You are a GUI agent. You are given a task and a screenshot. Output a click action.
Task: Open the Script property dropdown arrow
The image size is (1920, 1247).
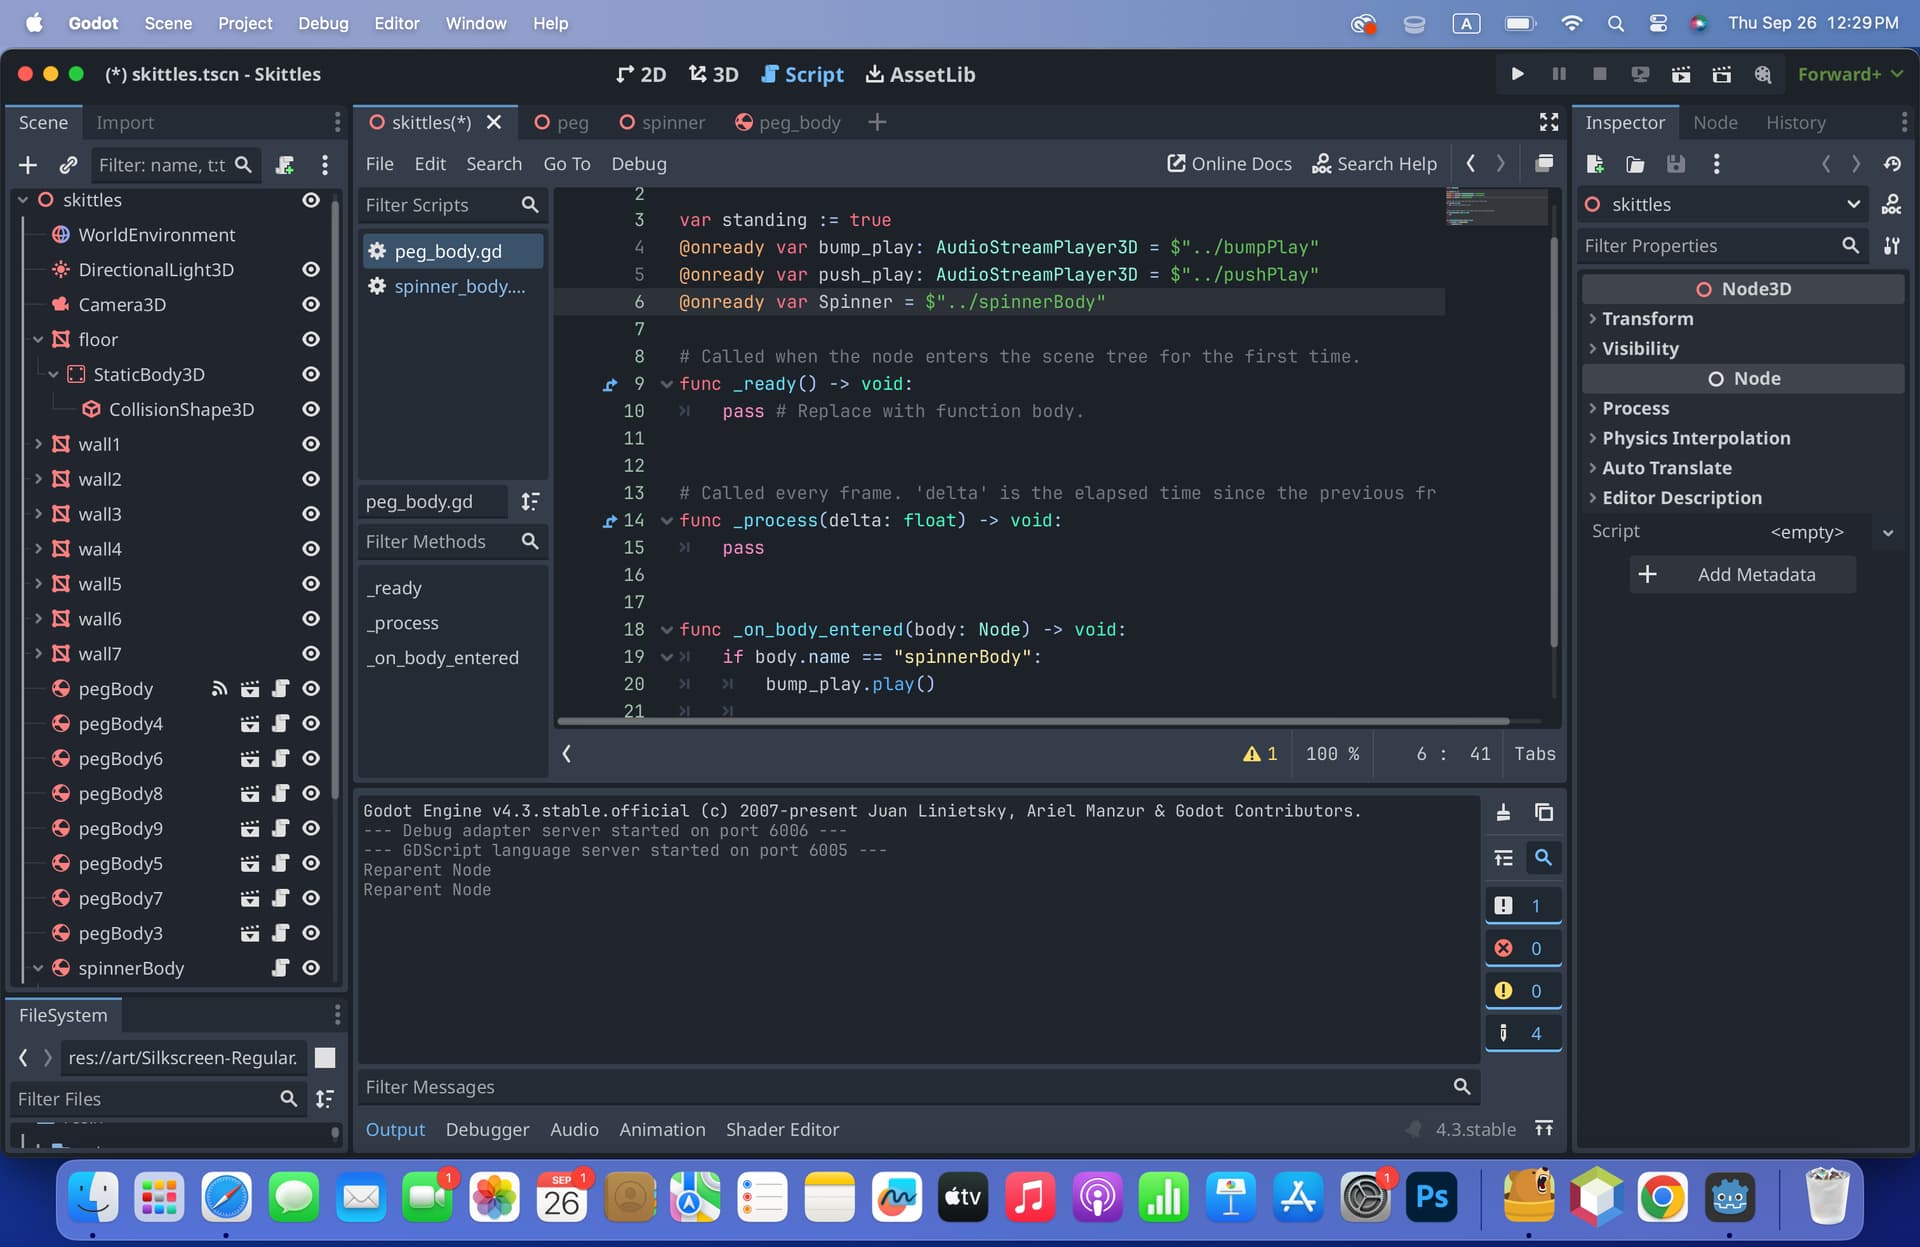pyautogui.click(x=1888, y=532)
